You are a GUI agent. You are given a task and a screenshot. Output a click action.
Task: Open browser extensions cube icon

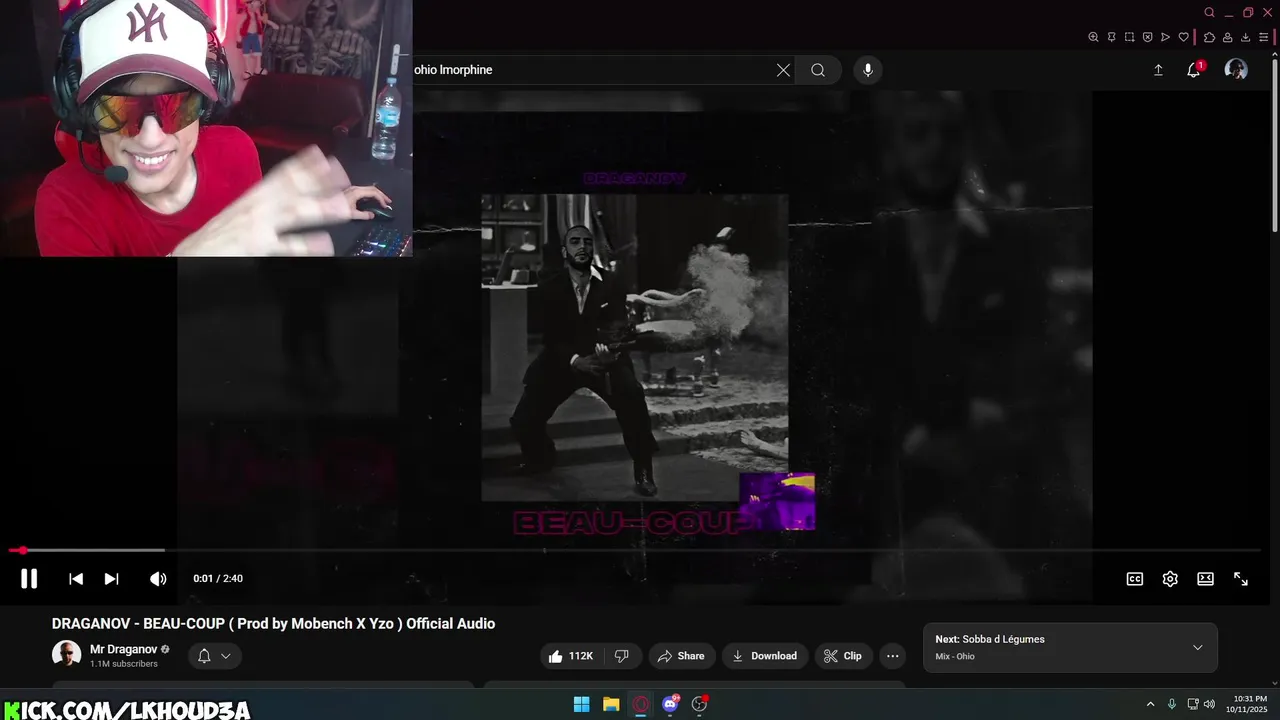[x=1209, y=37]
